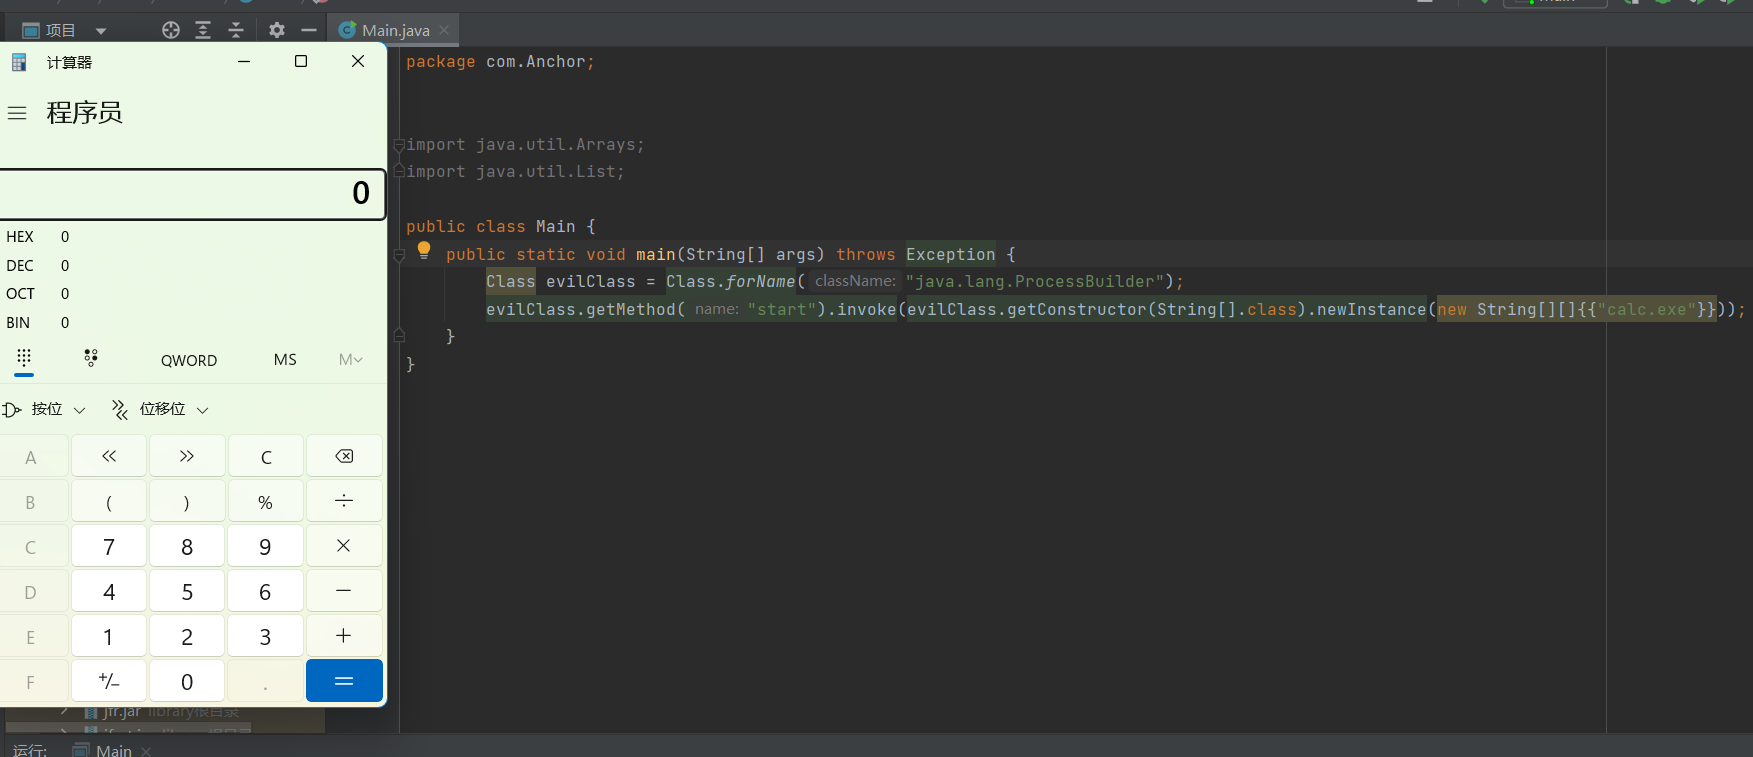Click the Exception keyword in main signature
Screen dimensions: 1753x757
(950, 255)
